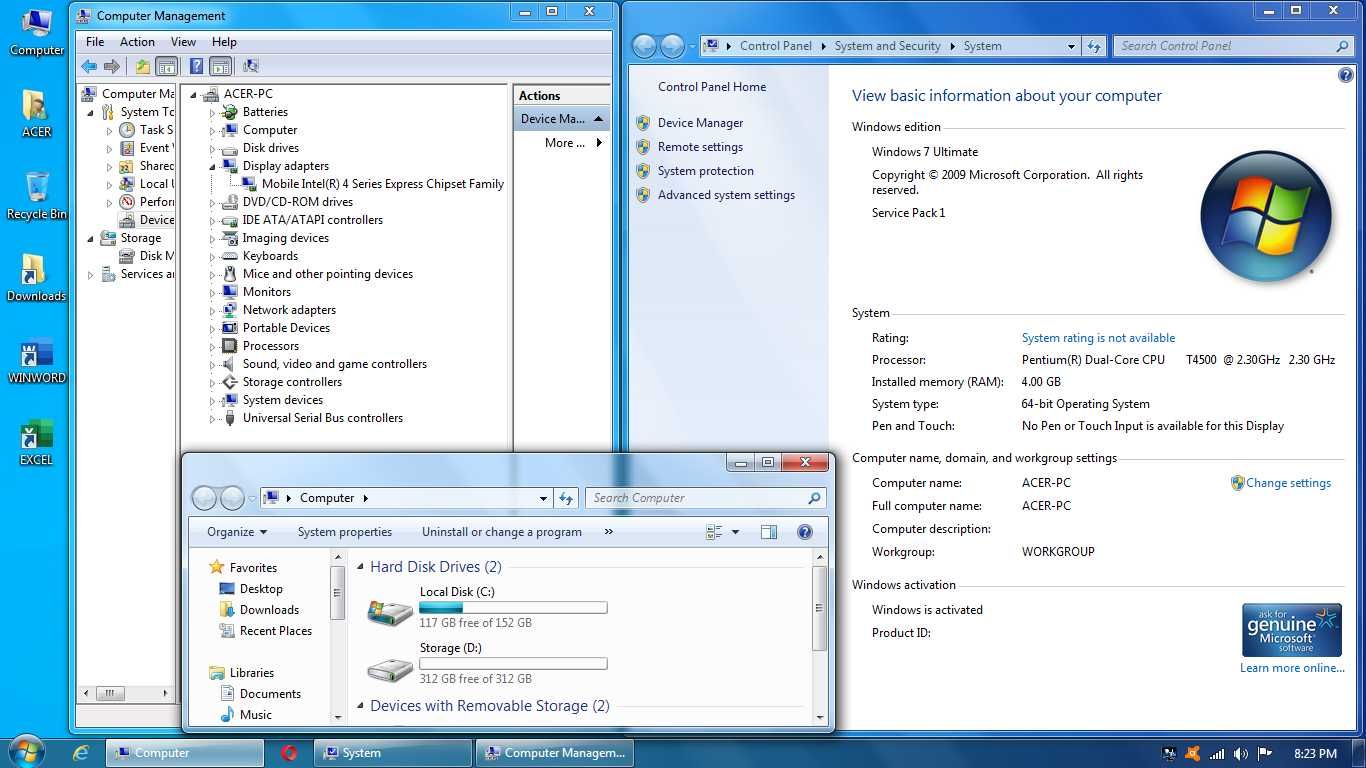Click More Actions in Actions pane
Image resolution: width=1366 pixels, height=768 pixels.
[574, 143]
